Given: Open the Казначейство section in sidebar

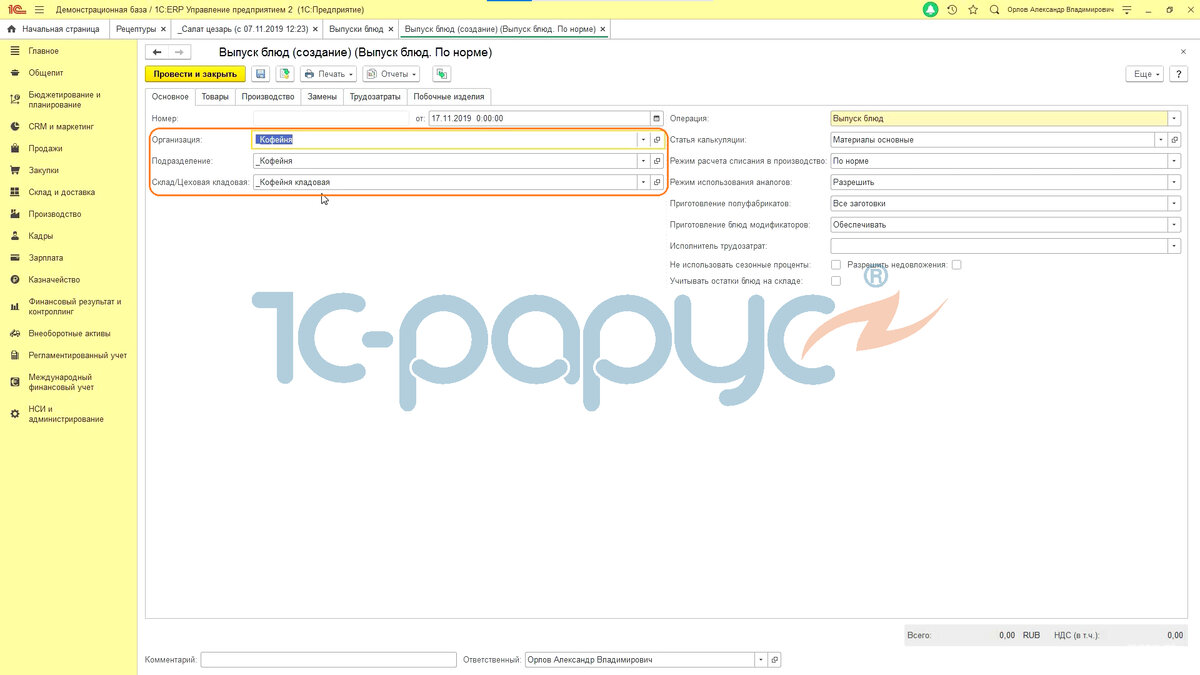Looking at the screenshot, I should click(54, 280).
